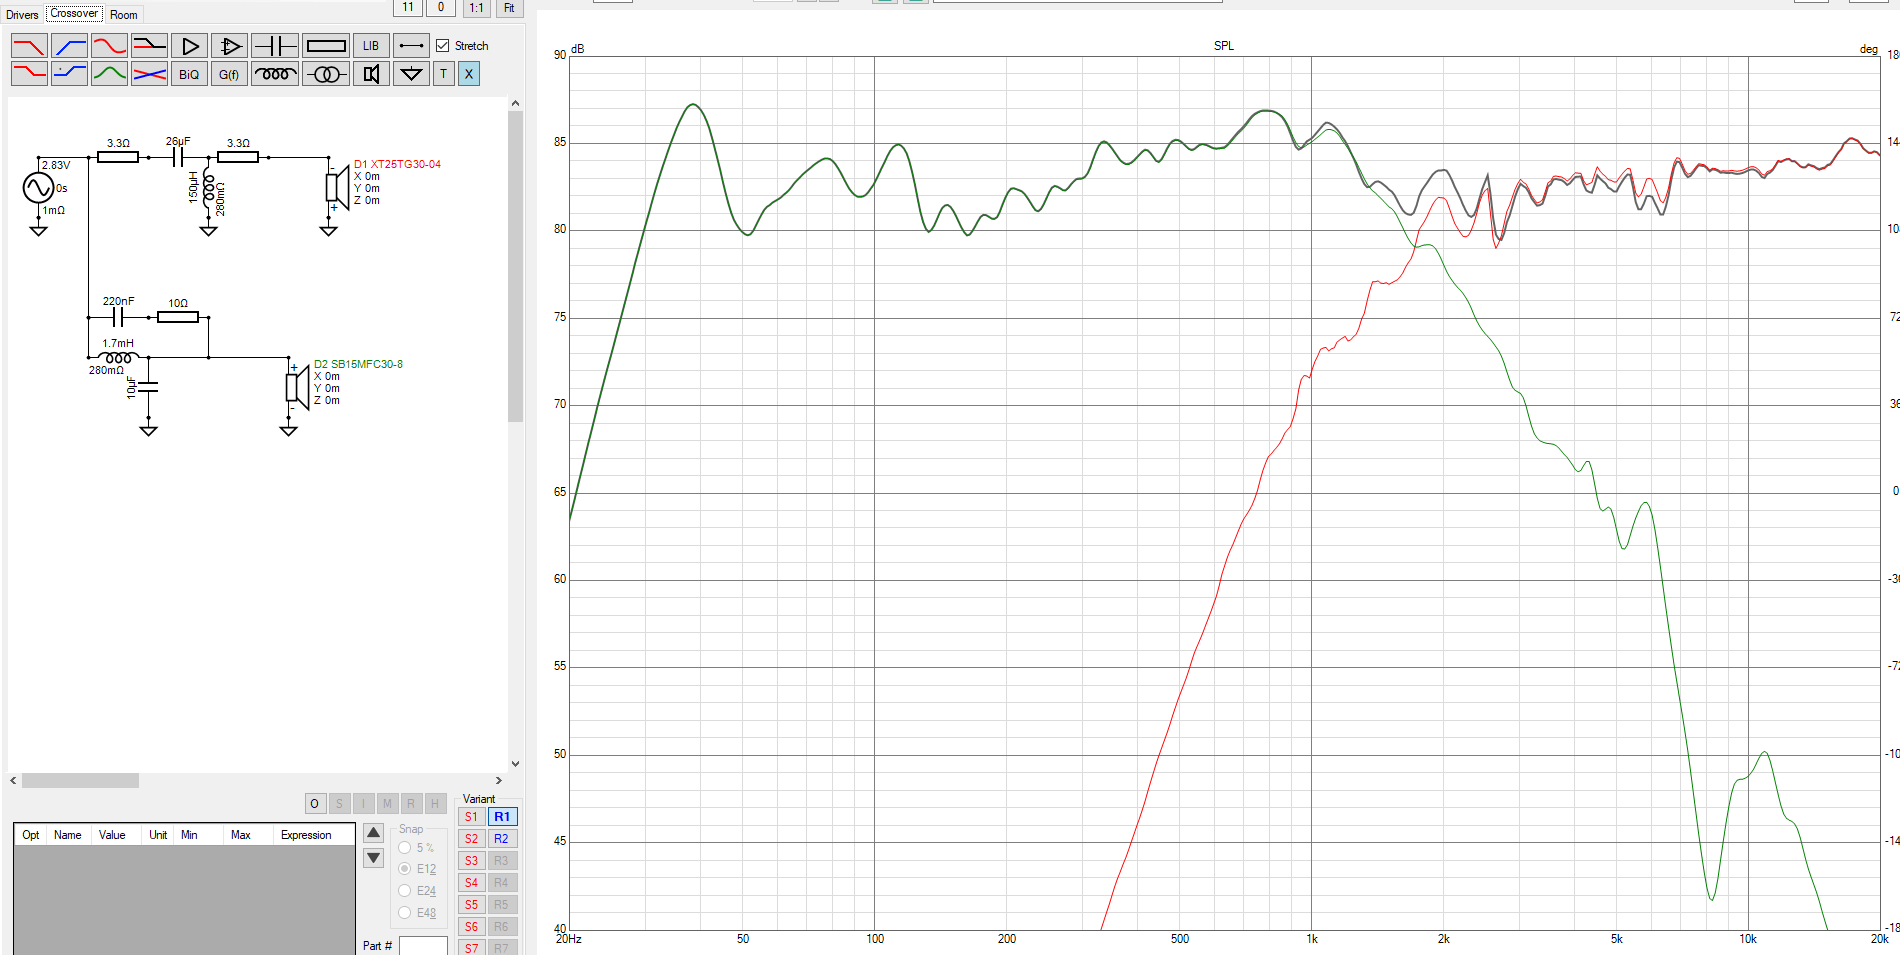Store variant S2
This screenshot has height=955, width=1900.
[x=472, y=839]
